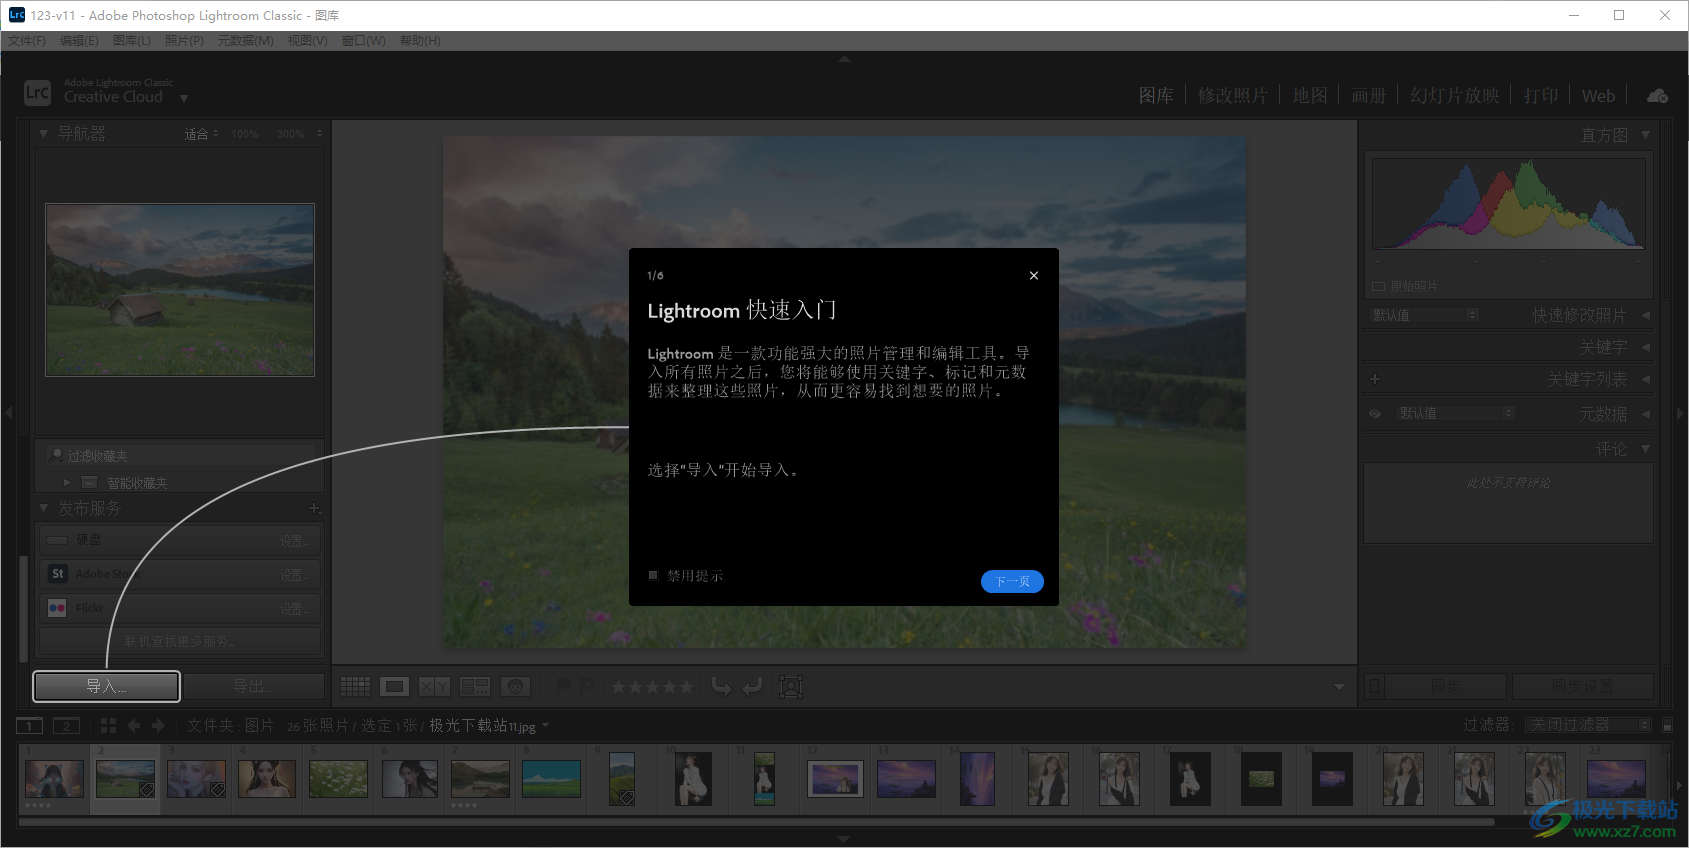
Task: Switch to survey view
Action: click(x=474, y=686)
